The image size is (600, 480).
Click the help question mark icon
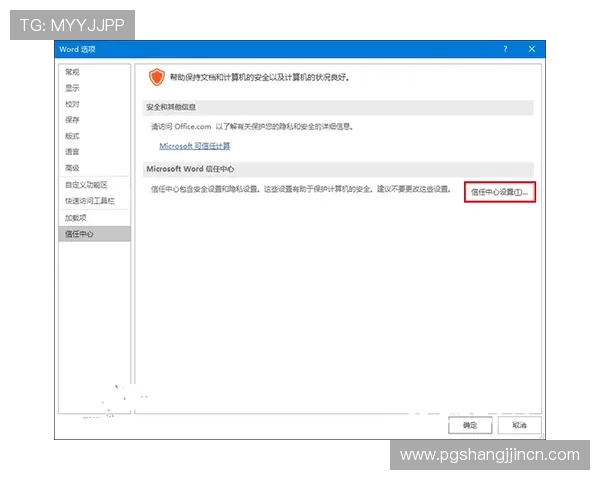tap(505, 49)
